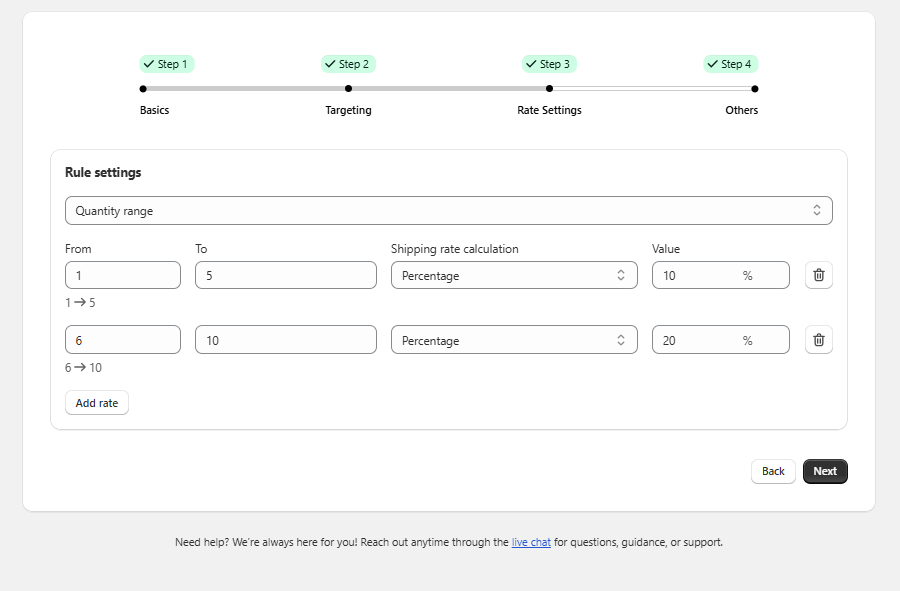The height and width of the screenshot is (591, 900).
Task: Click the Step 3 checkmark badge
Action: click(x=549, y=64)
